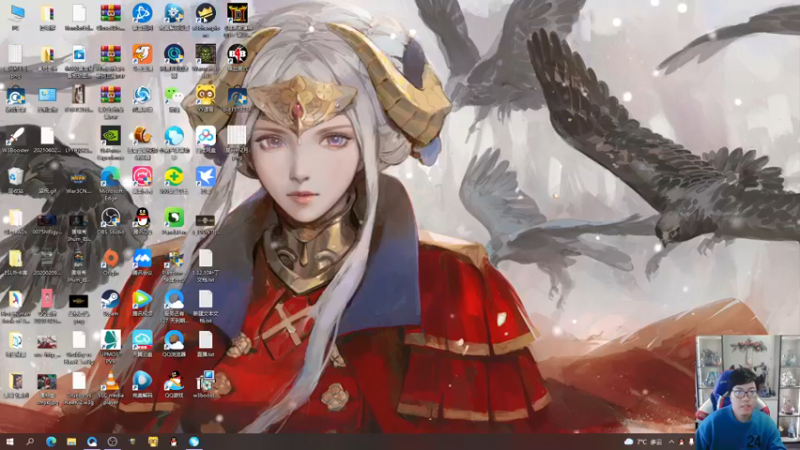
Task: Launch W3Booster rocket shortcut
Action: point(16,136)
